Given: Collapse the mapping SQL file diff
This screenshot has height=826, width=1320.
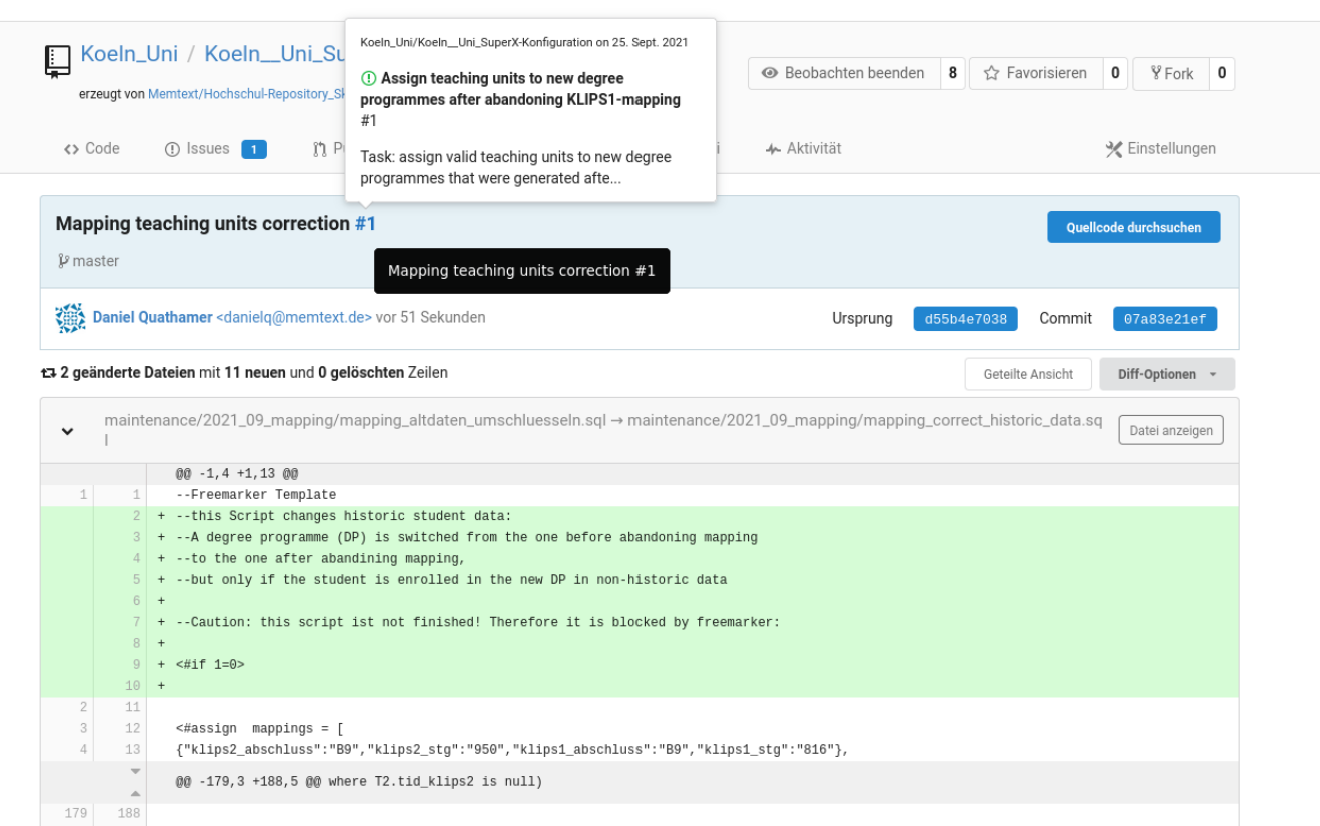Looking at the screenshot, I should click(x=67, y=431).
